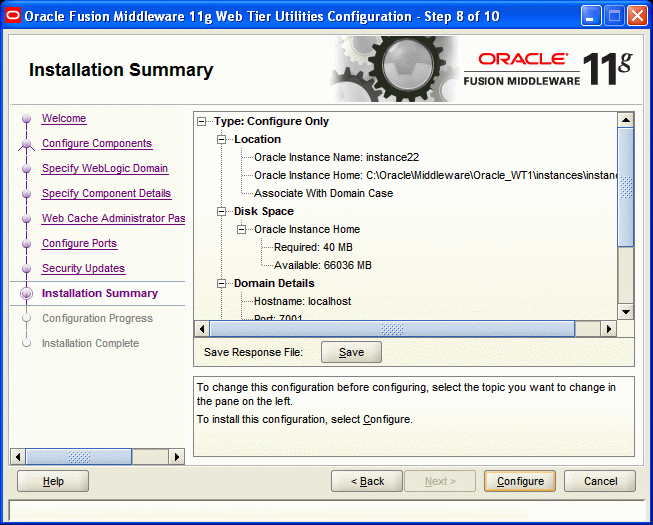Collapse the Oracle Instance Home subnode

click(242, 229)
